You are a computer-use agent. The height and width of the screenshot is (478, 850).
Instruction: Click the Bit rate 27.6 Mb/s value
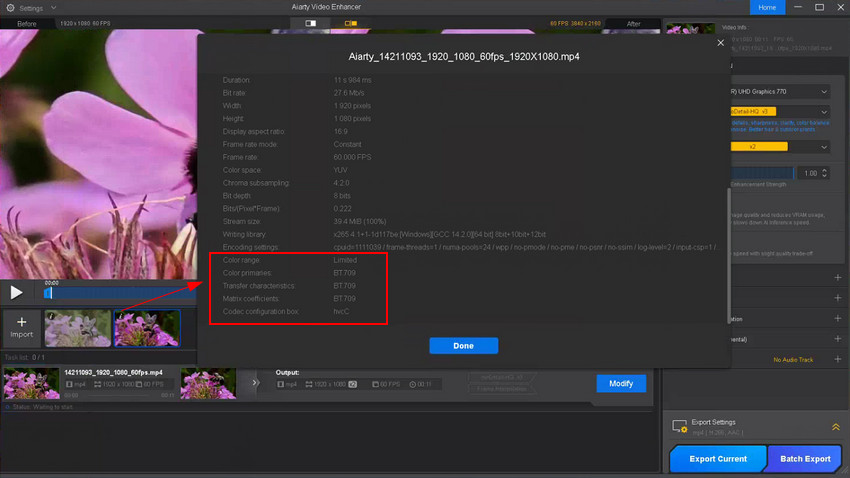tap(349, 93)
